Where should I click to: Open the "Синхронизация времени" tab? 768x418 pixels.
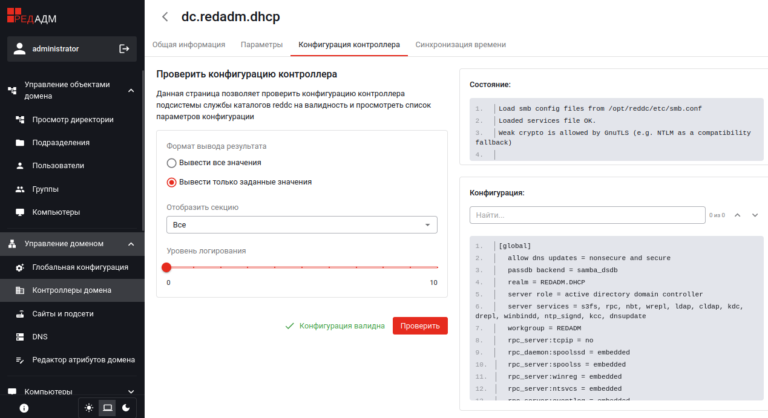click(x=460, y=45)
